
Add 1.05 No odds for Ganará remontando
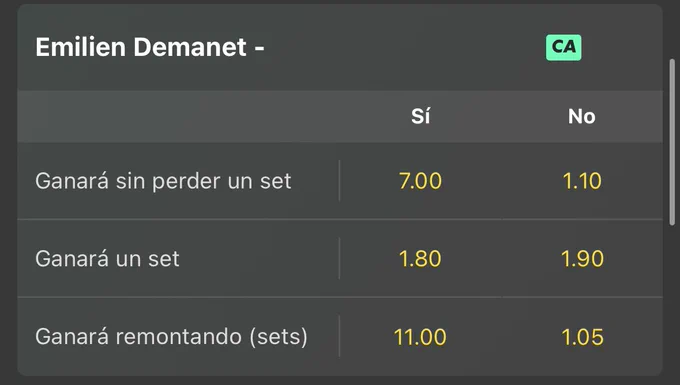[582, 337]
